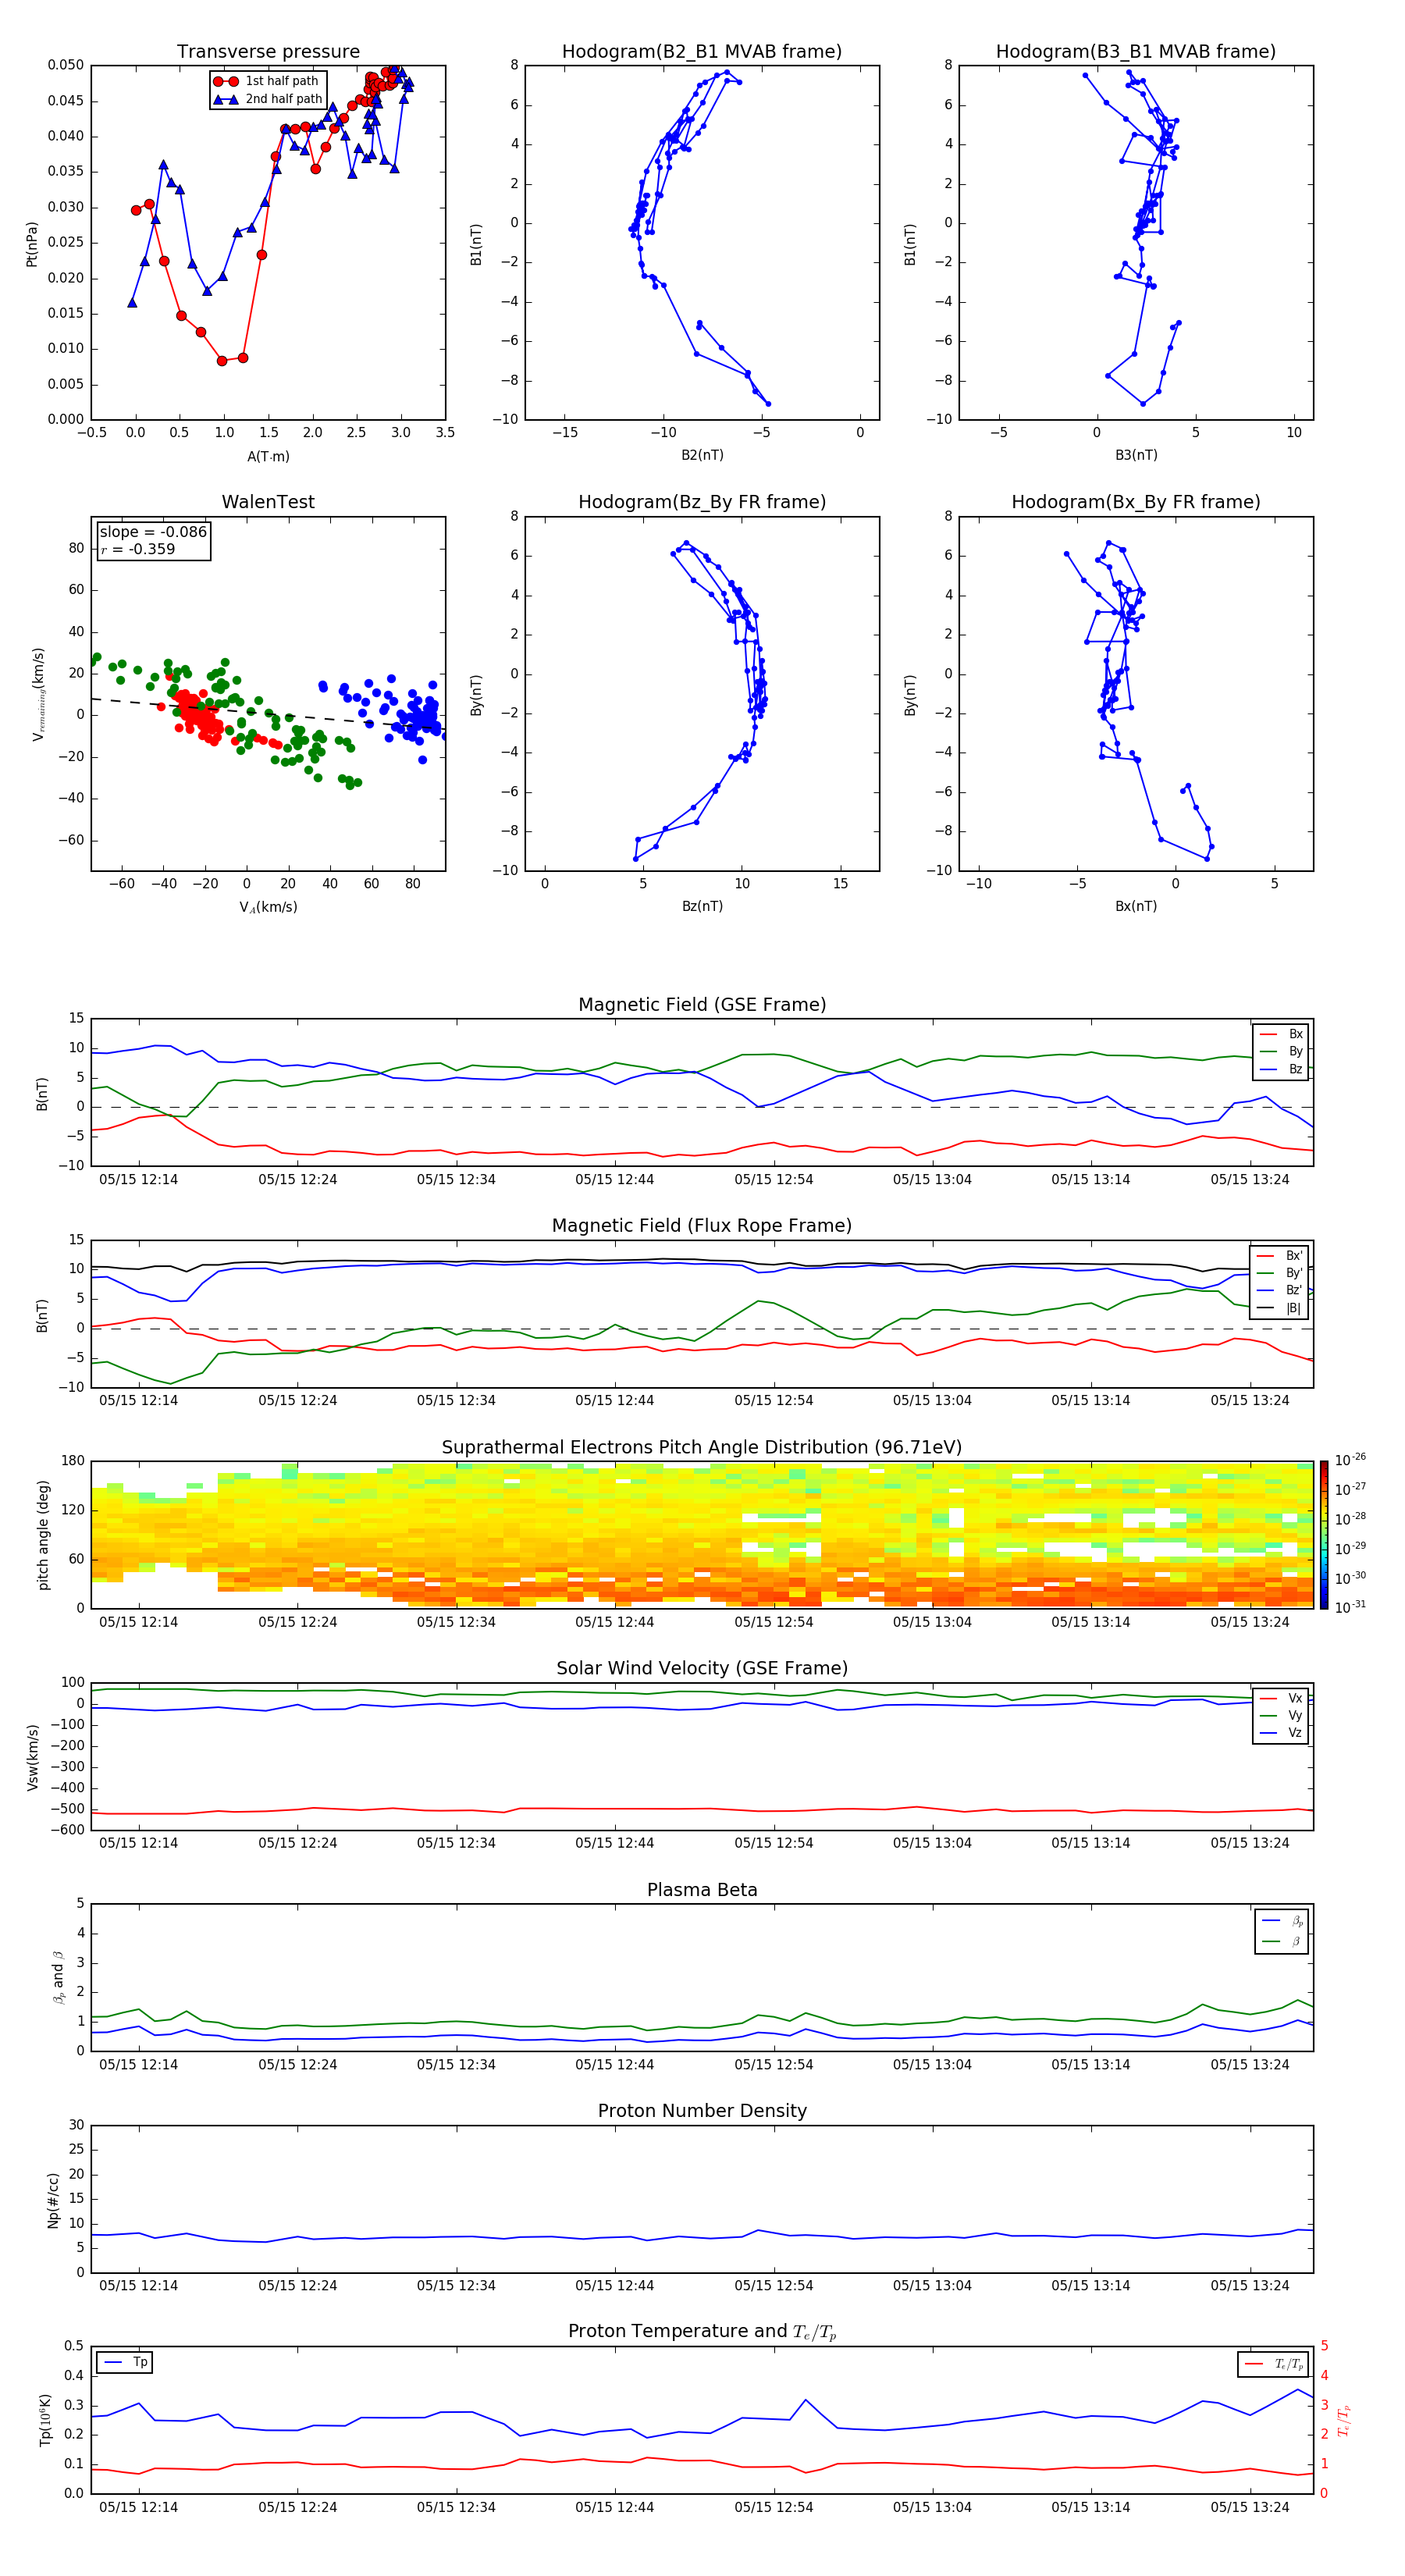This screenshot has height=2576, width=1405.
Task: Click '05/15 13:24' tick under GSE field plot
Action: point(1250,1180)
